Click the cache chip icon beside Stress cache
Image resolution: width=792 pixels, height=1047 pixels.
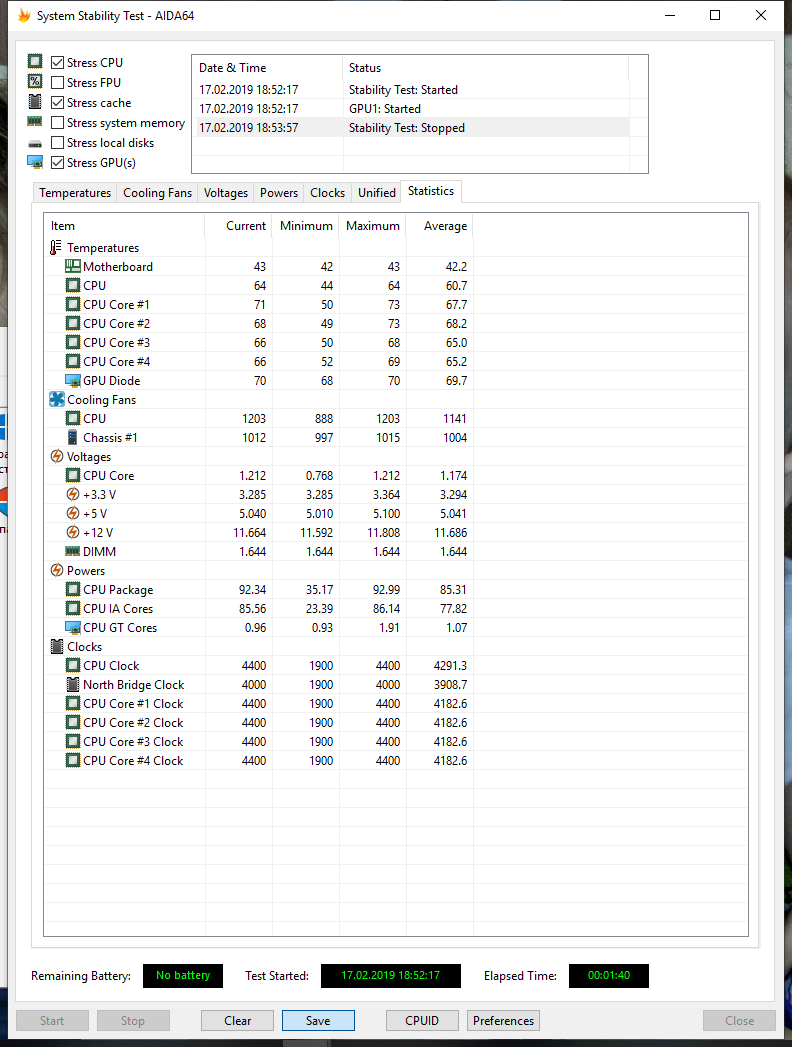[35, 101]
